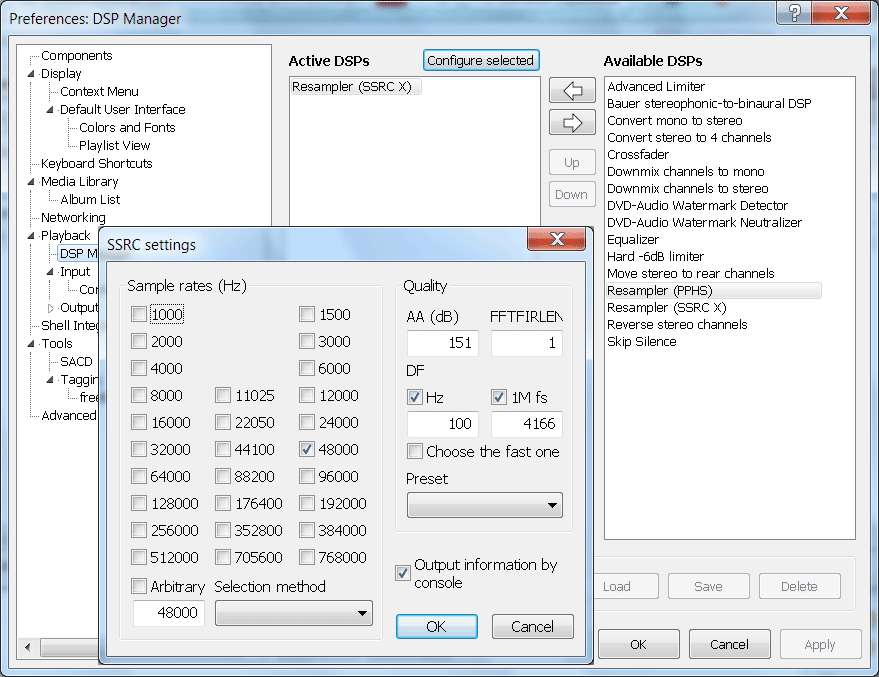The image size is (879, 677).
Task: Select Networking in preferences tree
Action: click(x=72, y=217)
